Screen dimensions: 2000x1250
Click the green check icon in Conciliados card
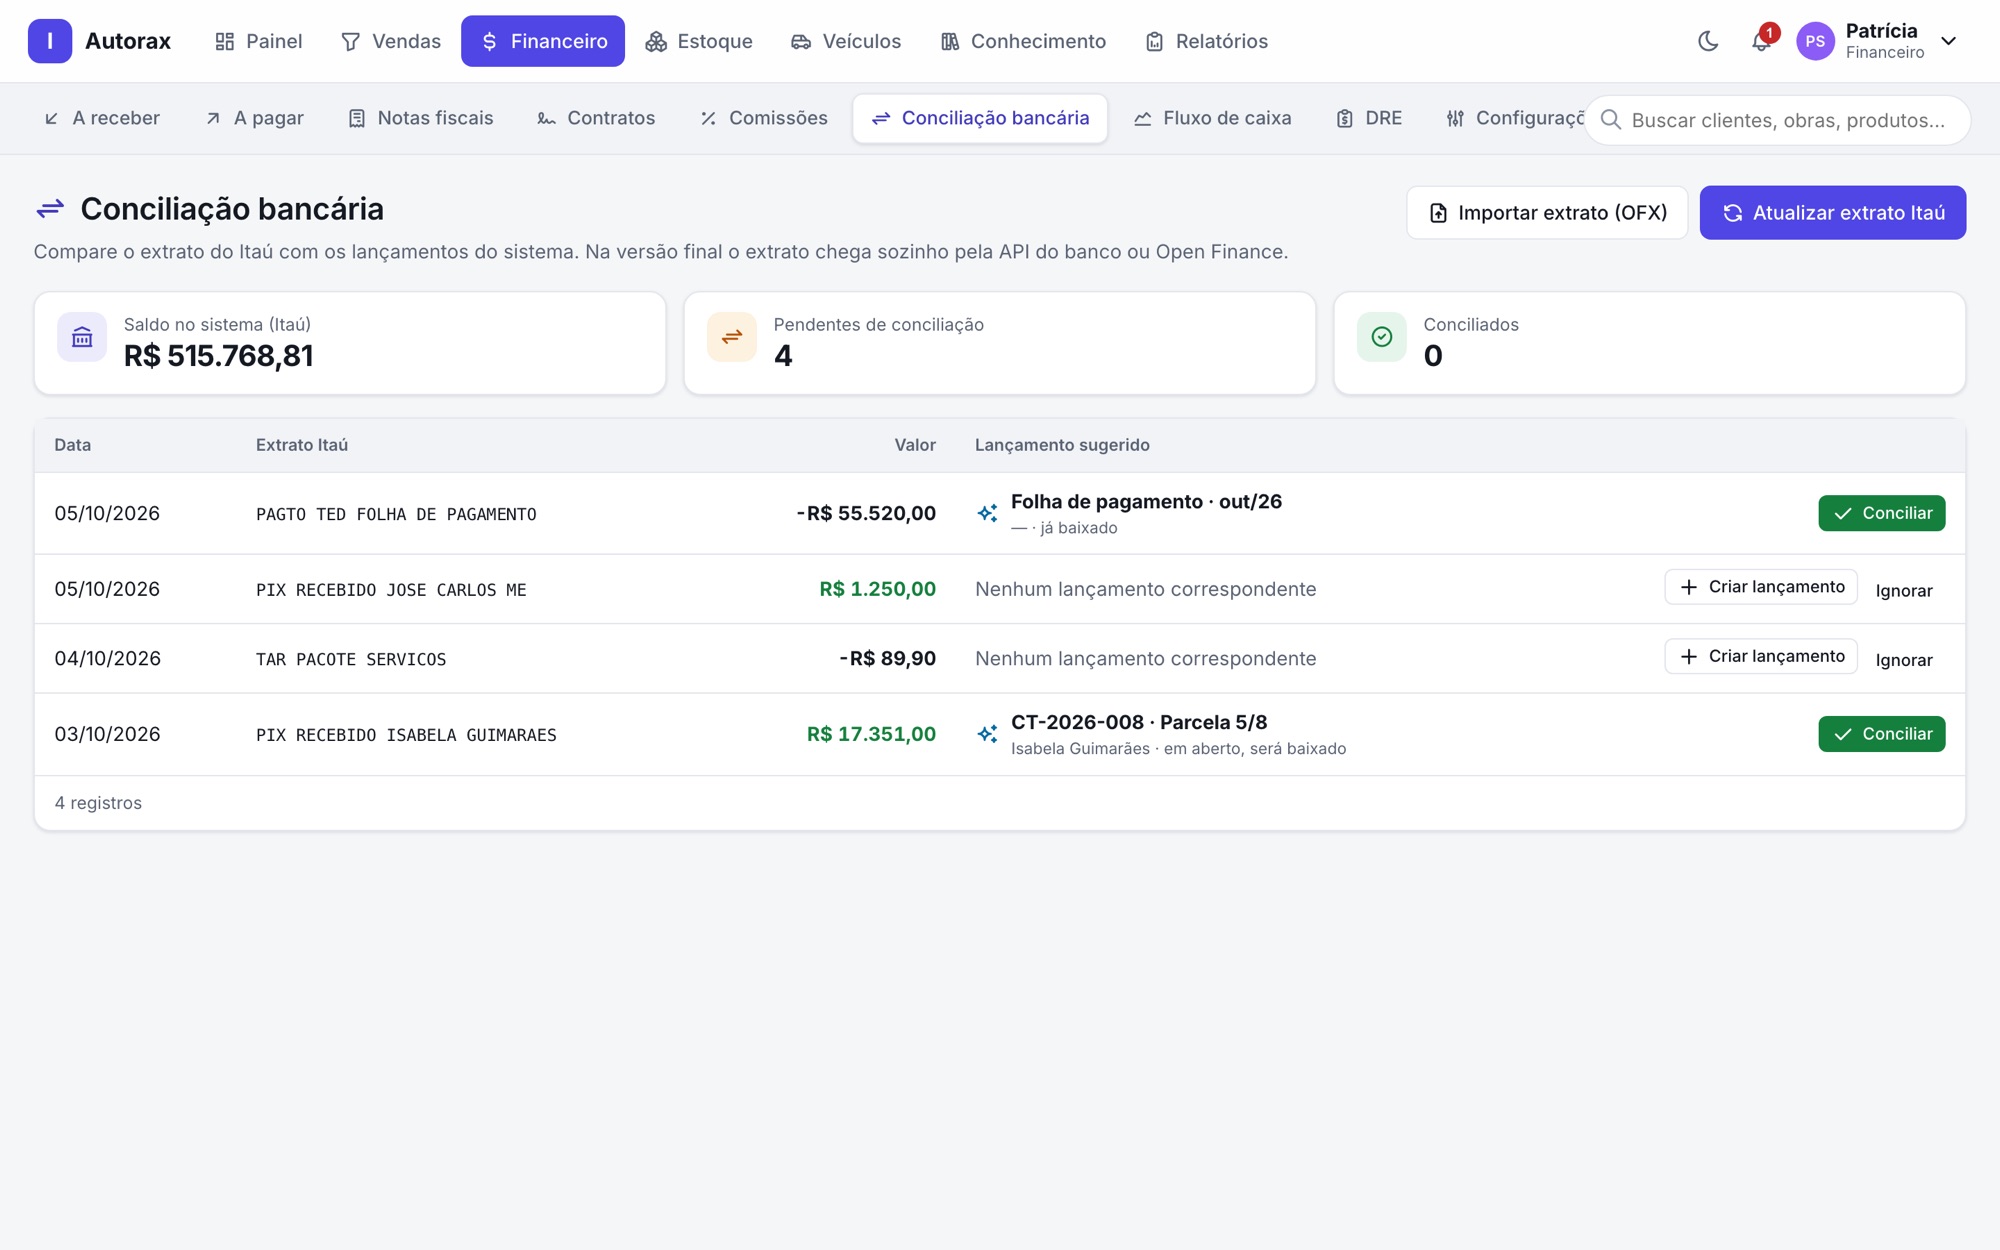click(x=1382, y=337)
